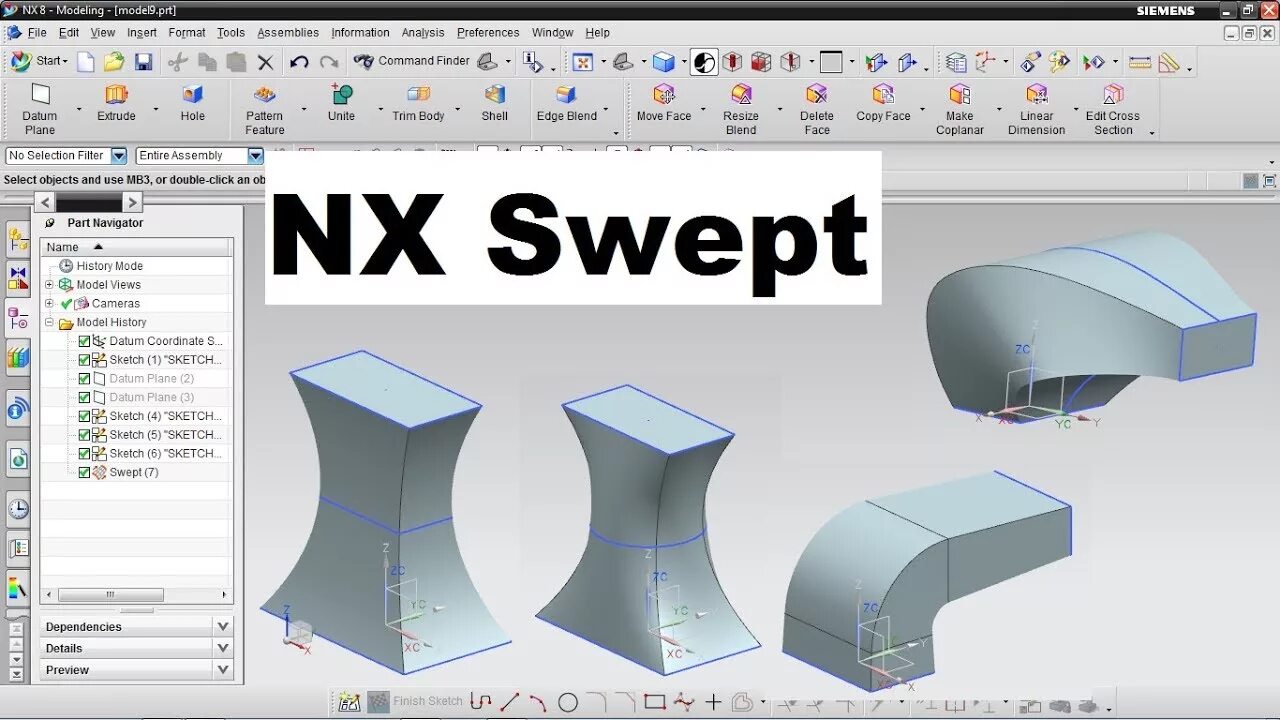The width and height of the screenshot is (1280, 720).
Task: Click the Fit view icon
Action: pyautogui.click(x=583, y=62)
